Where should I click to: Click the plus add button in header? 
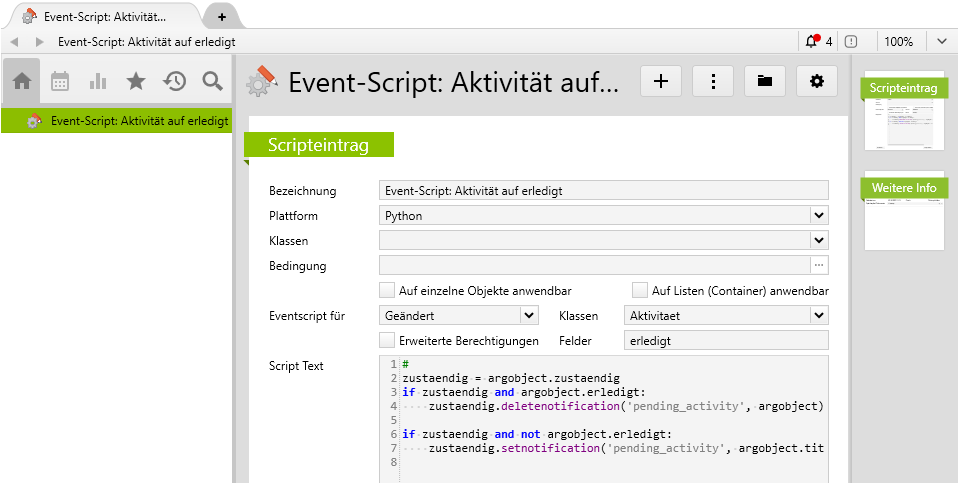click(x=660, y=82)
